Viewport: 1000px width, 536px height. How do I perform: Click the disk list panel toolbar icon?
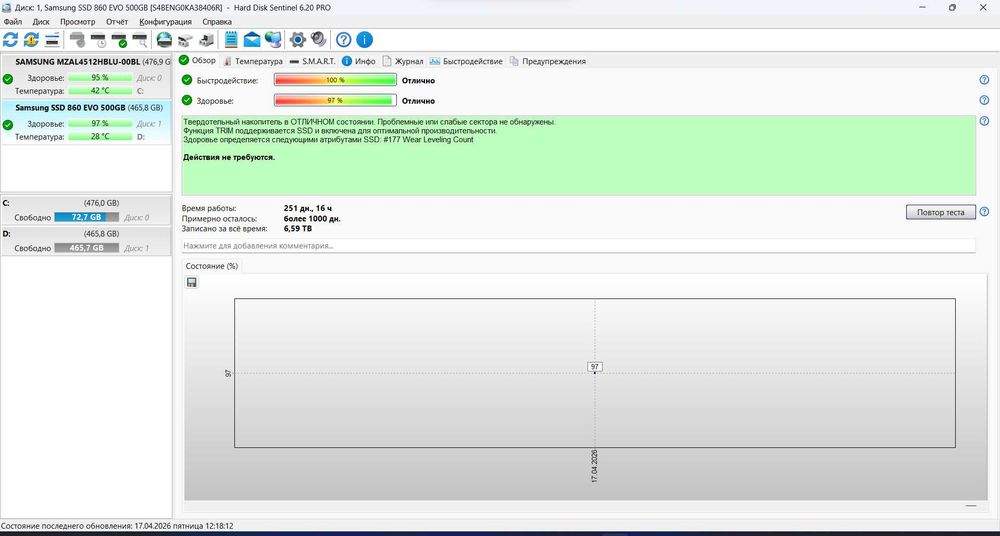[52, 40]
